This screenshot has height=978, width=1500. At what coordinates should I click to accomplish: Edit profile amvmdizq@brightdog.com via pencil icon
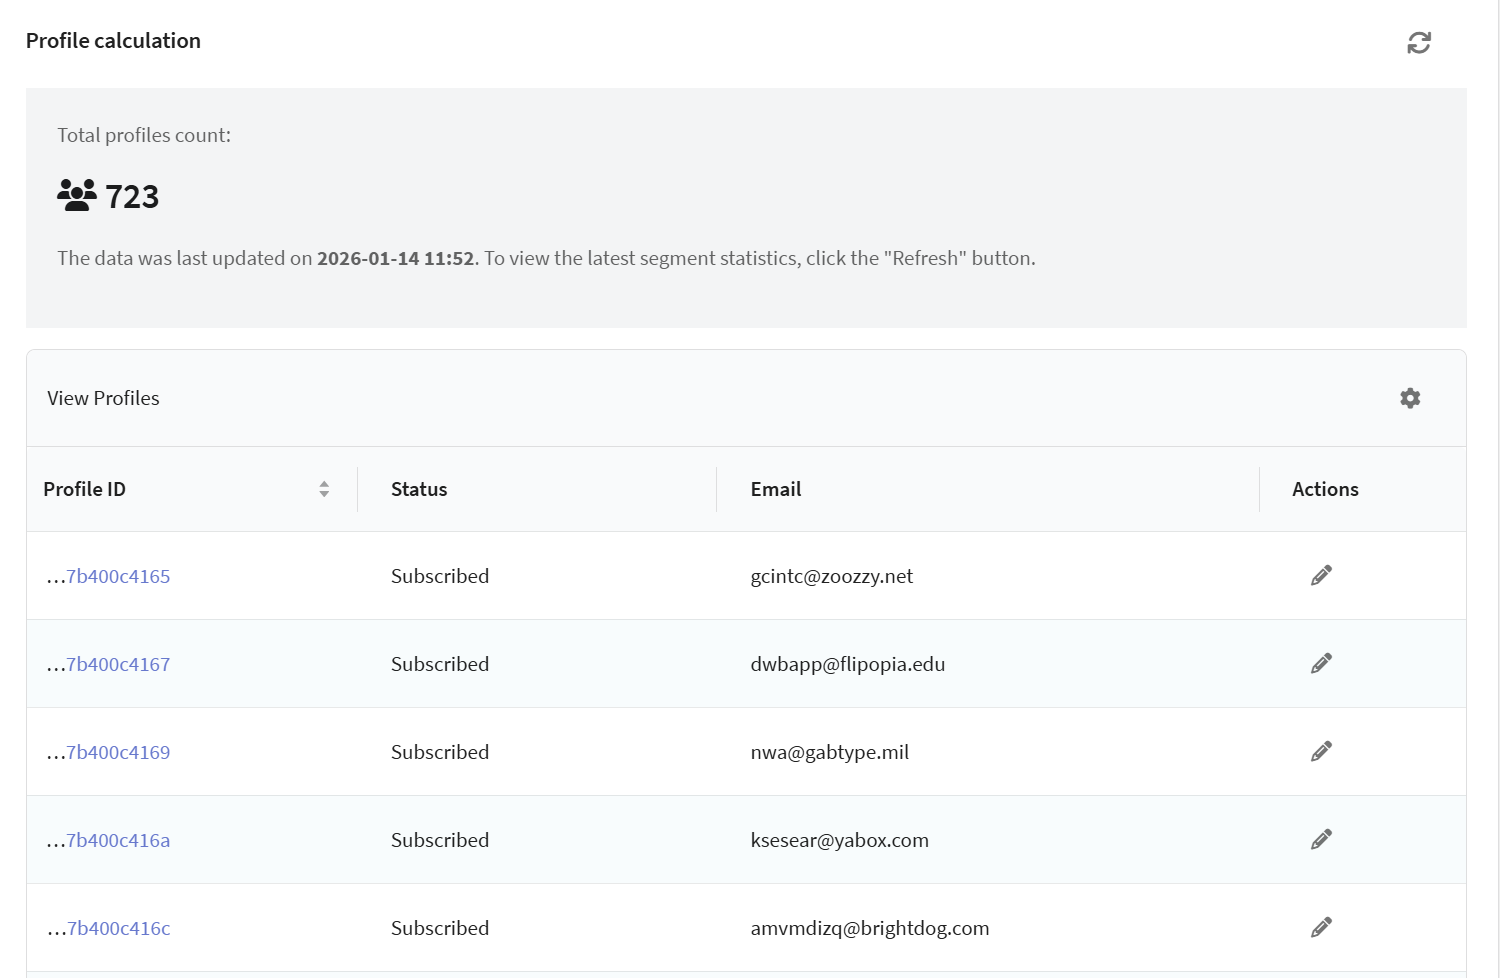tap(1321, 927)
